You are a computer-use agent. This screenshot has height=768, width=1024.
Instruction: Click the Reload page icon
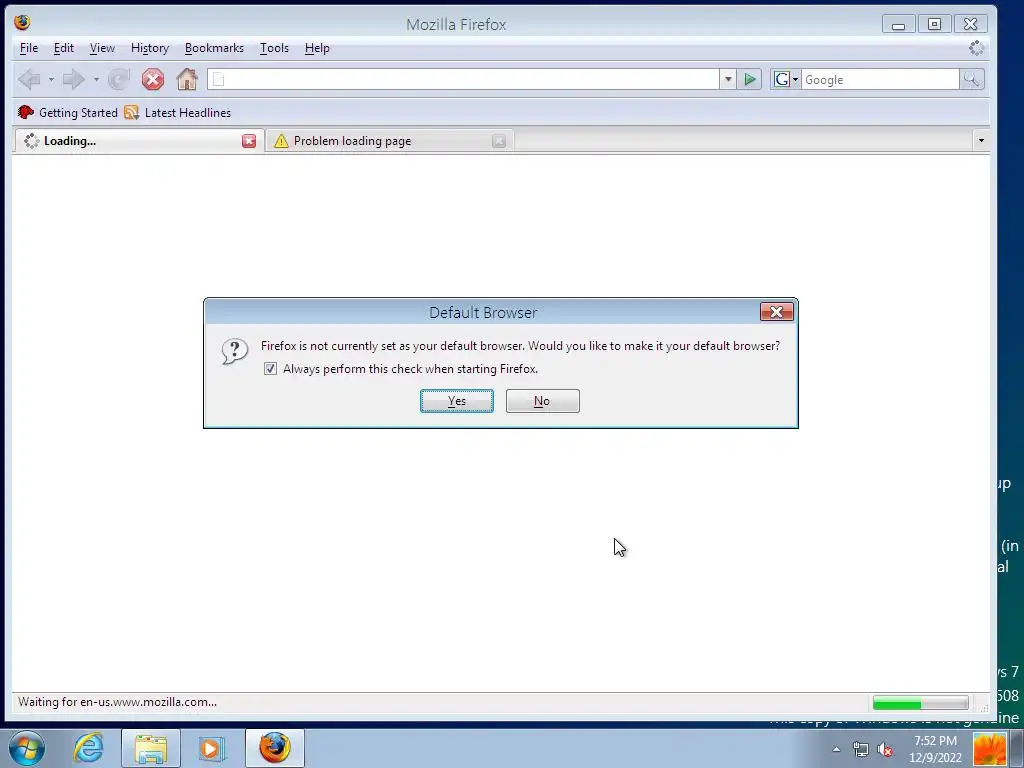point(119,80)
